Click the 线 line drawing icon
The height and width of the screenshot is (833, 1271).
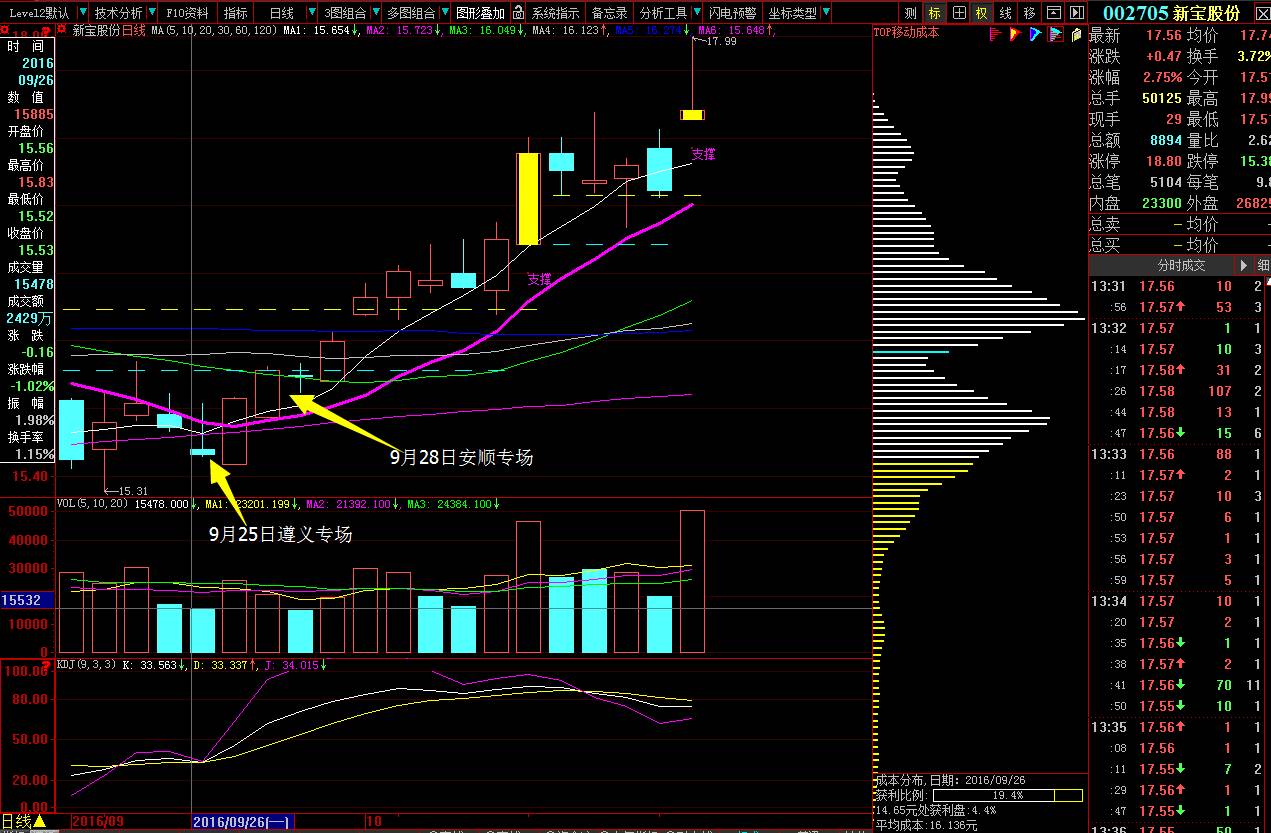click(1006, 13)
